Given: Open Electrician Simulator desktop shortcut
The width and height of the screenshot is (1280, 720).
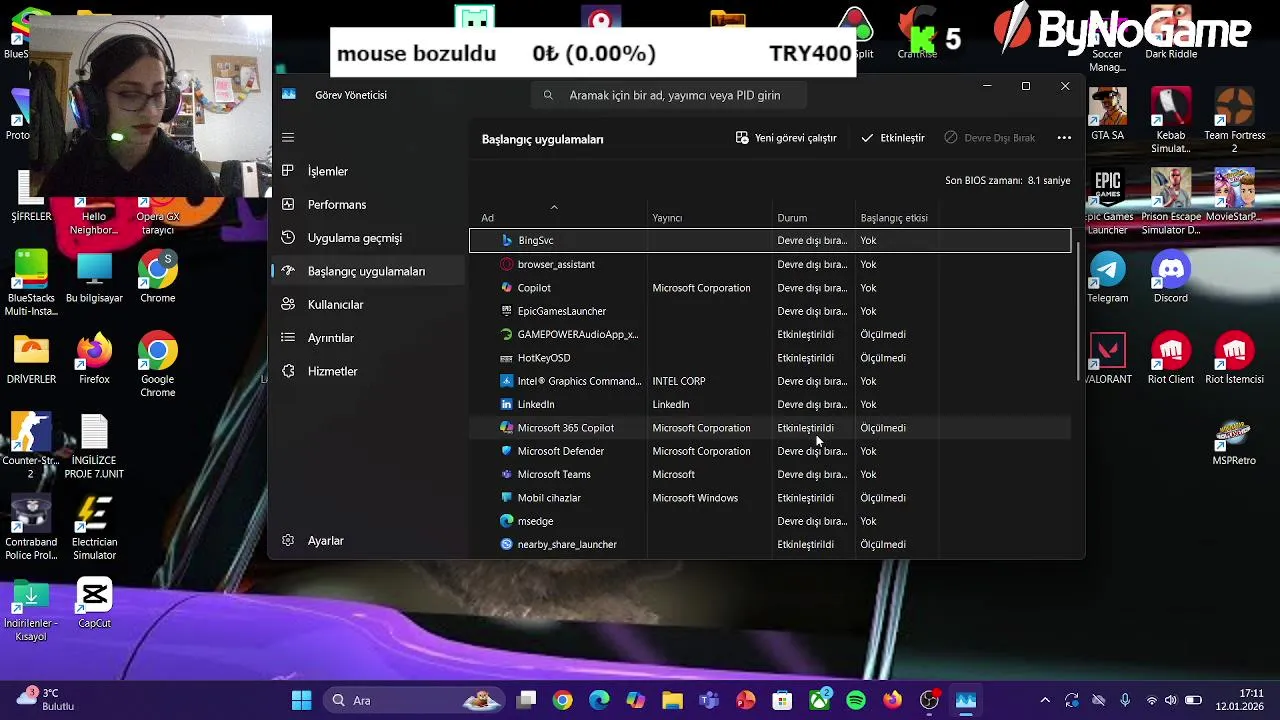Looking at the screenshot, I should pos(94,529).
